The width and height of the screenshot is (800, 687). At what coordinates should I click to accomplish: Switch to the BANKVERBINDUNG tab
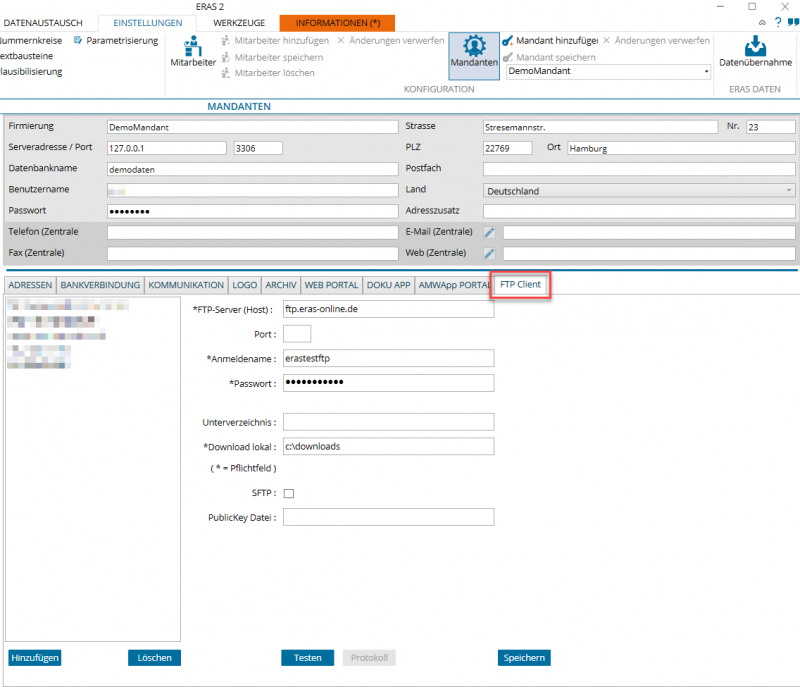(x=100, y=285)
